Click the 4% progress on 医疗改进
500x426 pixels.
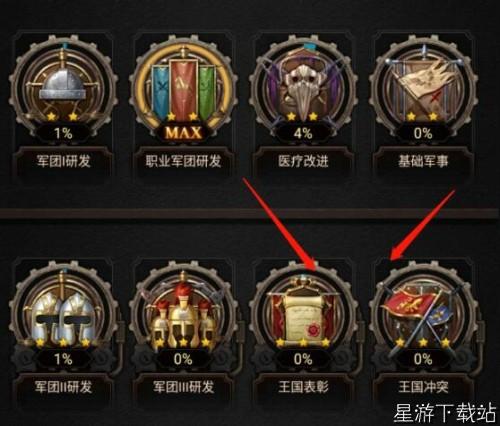pyautogui.click(x=303, y=133)
